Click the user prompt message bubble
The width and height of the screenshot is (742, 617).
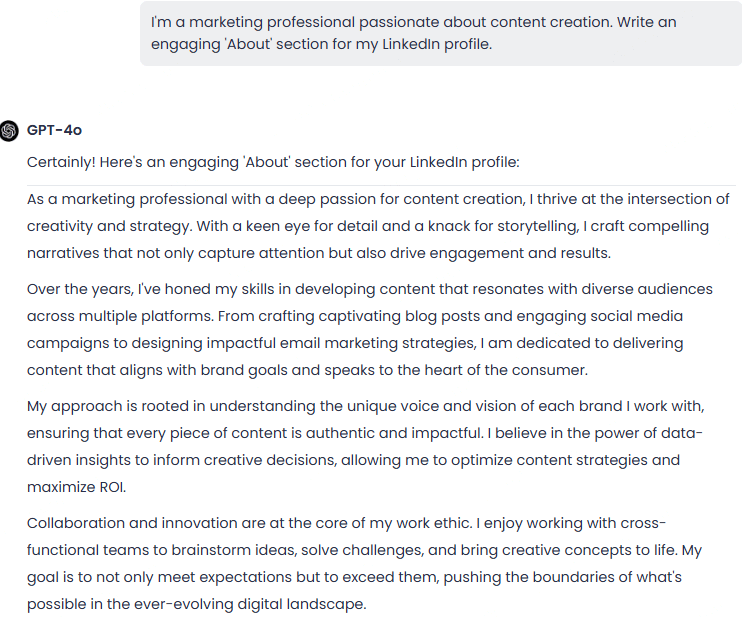click(x=441, y=33)
